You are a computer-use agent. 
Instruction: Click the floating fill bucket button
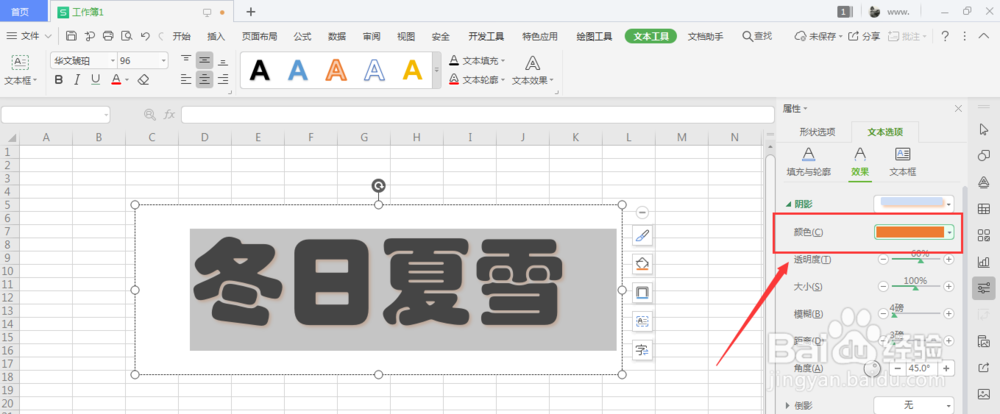[642, 263]
